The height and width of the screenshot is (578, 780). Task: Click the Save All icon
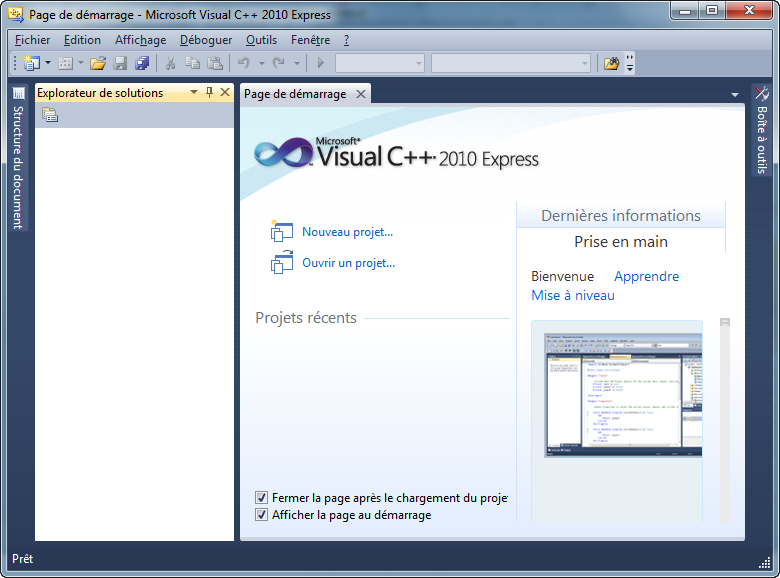(x=142, y=63)
